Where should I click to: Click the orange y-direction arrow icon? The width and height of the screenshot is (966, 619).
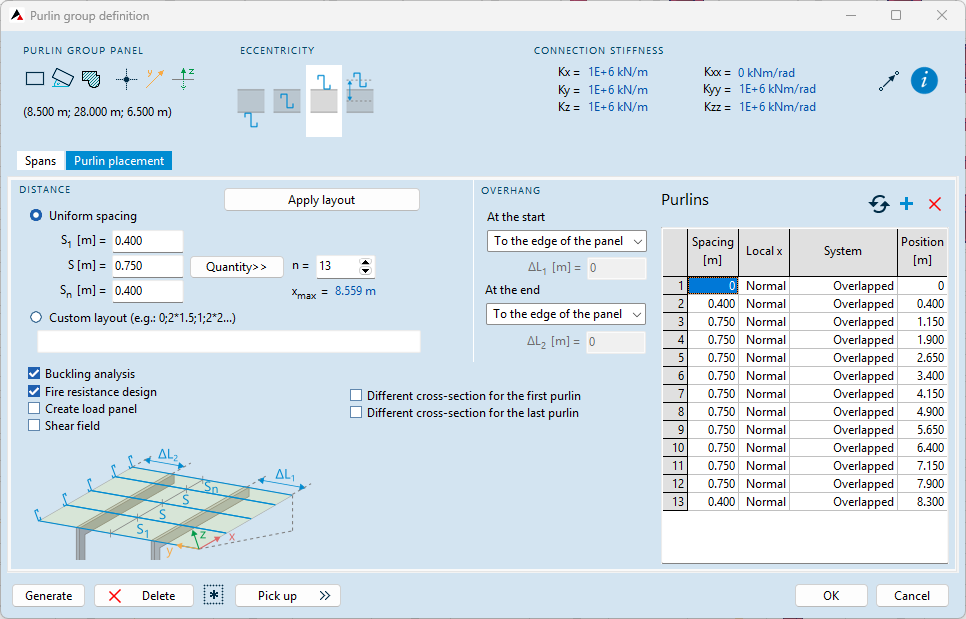[x=155, y=78]
